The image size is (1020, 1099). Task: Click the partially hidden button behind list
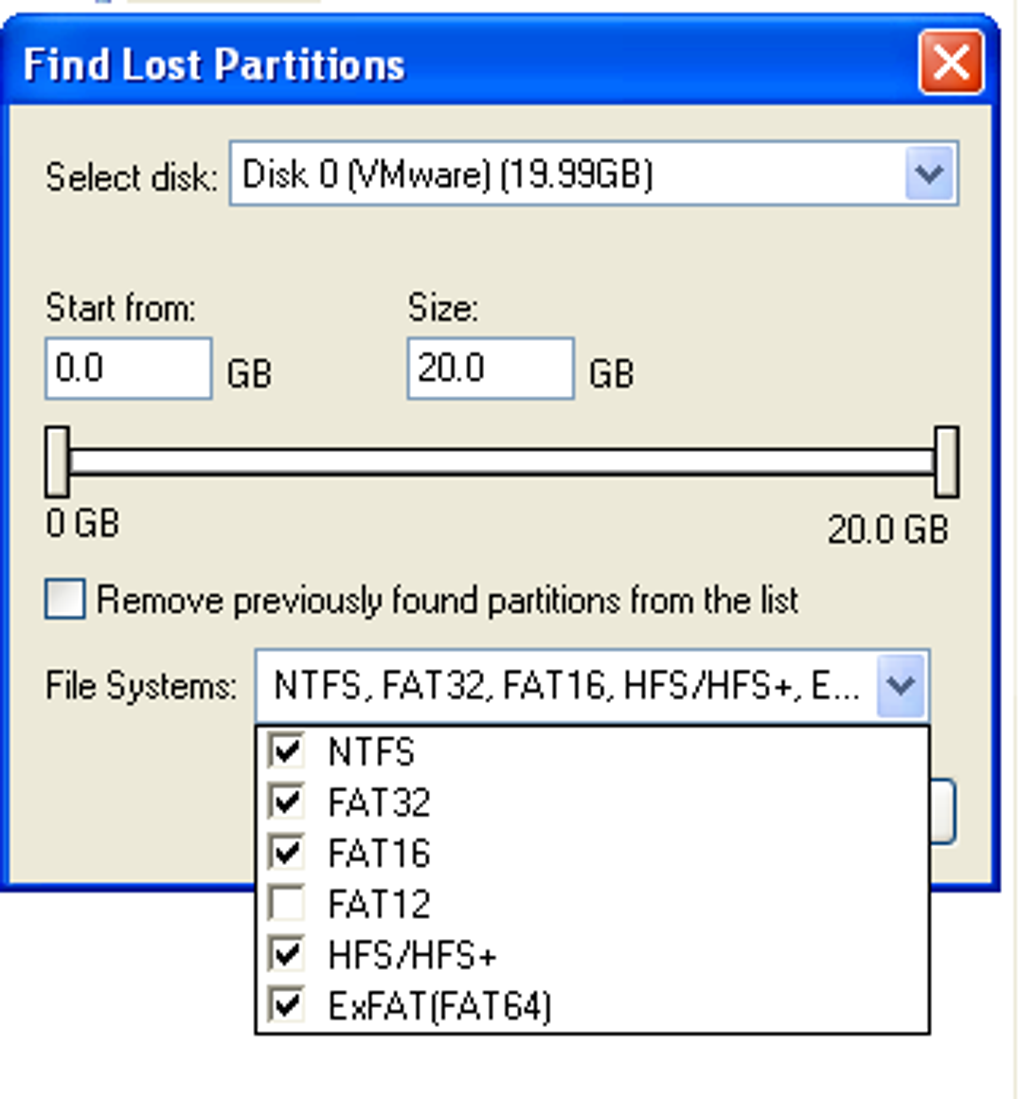coord(943,812)
